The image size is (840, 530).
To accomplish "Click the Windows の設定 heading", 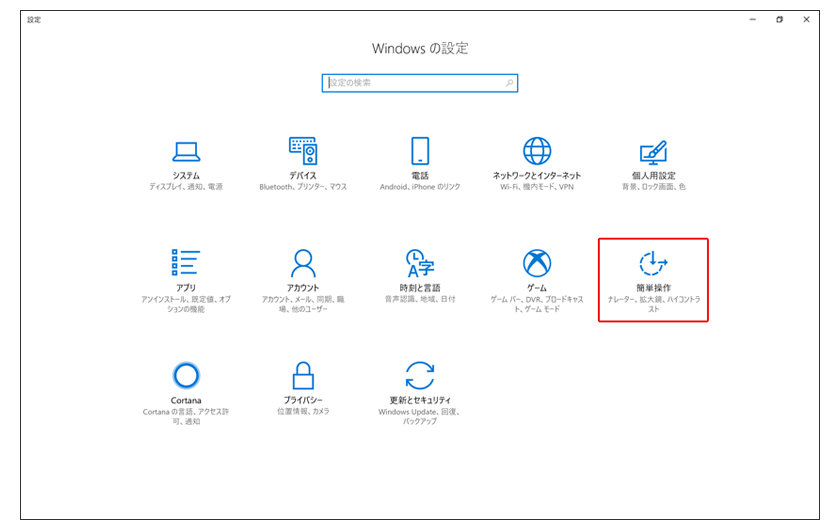I will [x=420, y=48].
